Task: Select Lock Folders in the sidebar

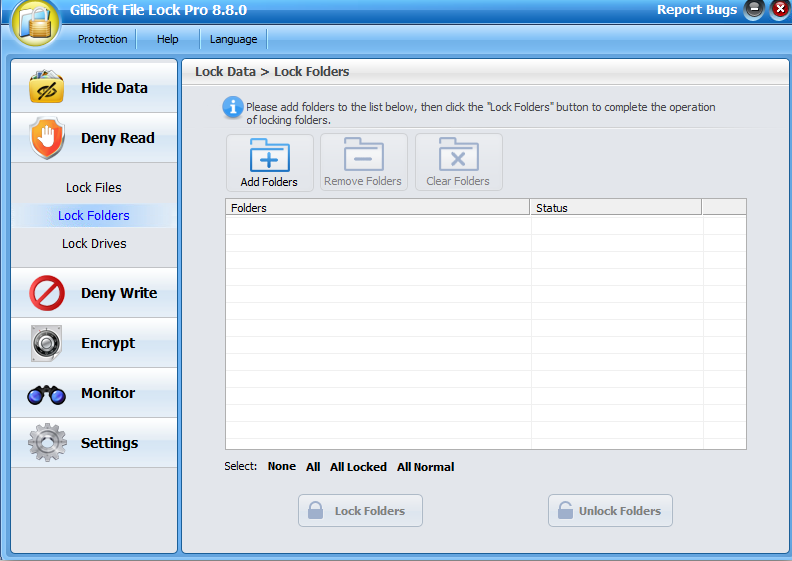Action: click(x=94, y=216)
